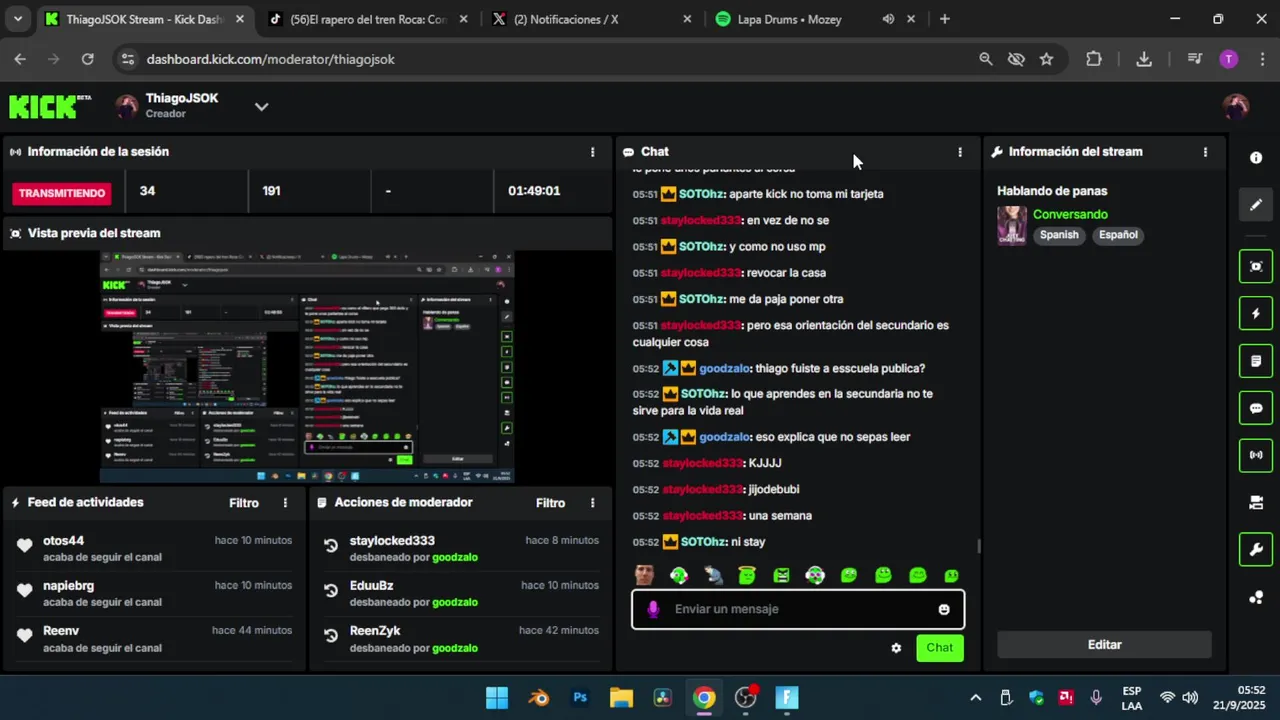Open the Kick logo home link
The height and width of the screenshot is (720, 1280).
50,106
